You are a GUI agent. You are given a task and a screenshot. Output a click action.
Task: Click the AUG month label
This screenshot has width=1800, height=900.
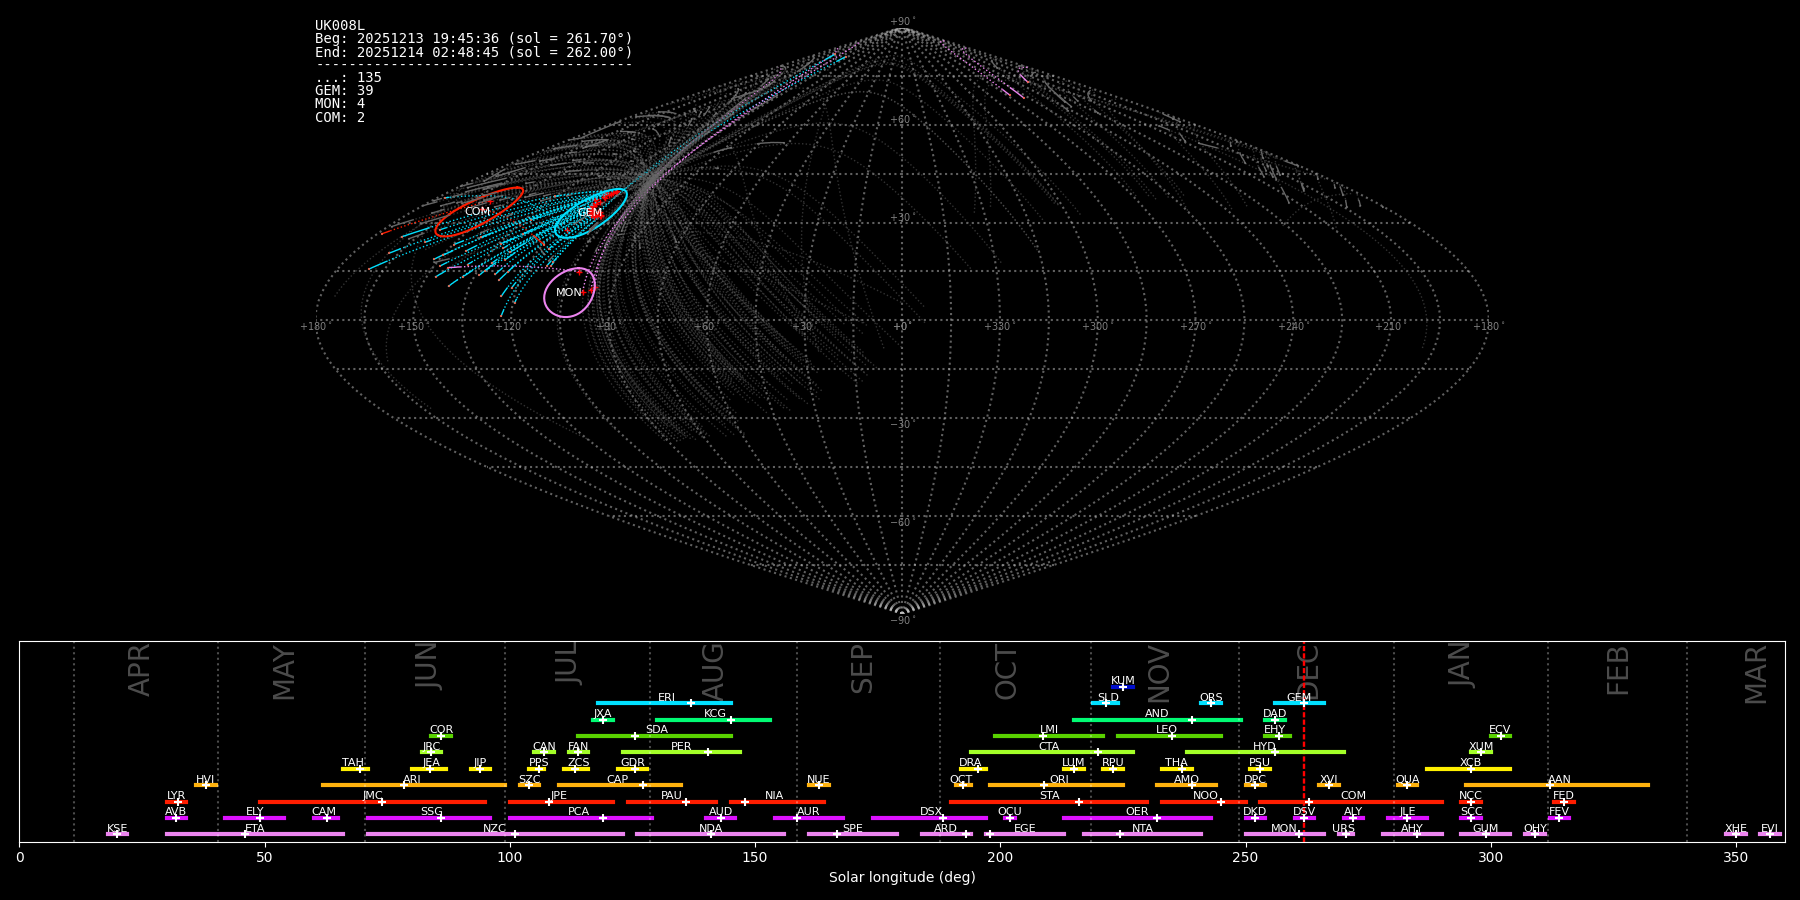713,672
